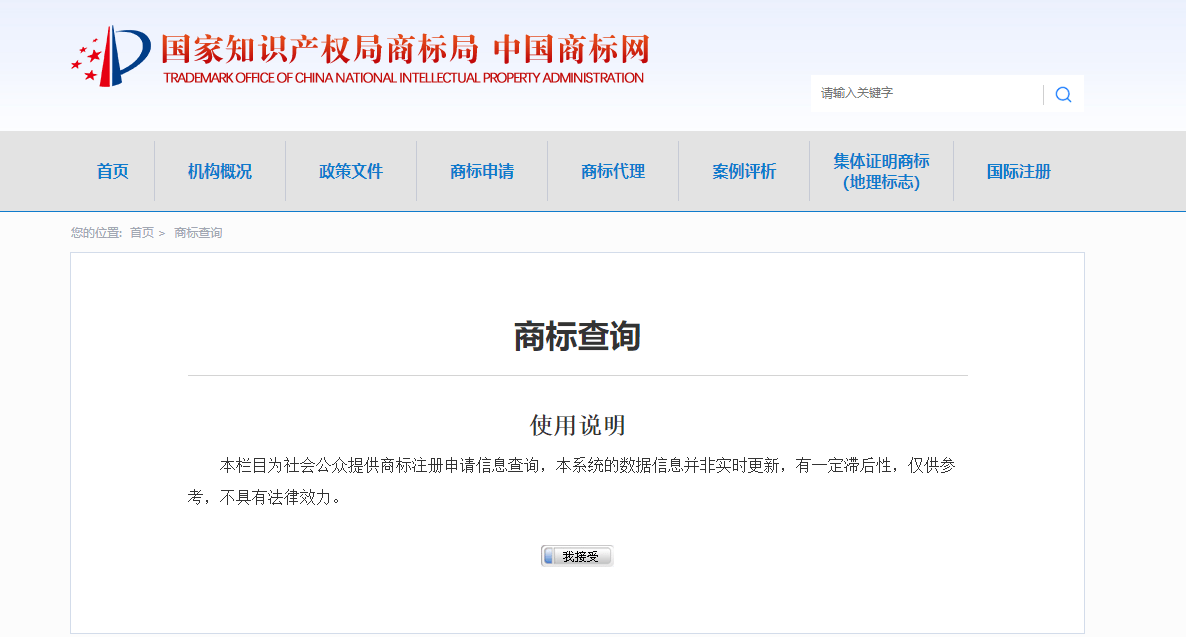Click the English Trademark Office subtitle text

coord(403,78)
